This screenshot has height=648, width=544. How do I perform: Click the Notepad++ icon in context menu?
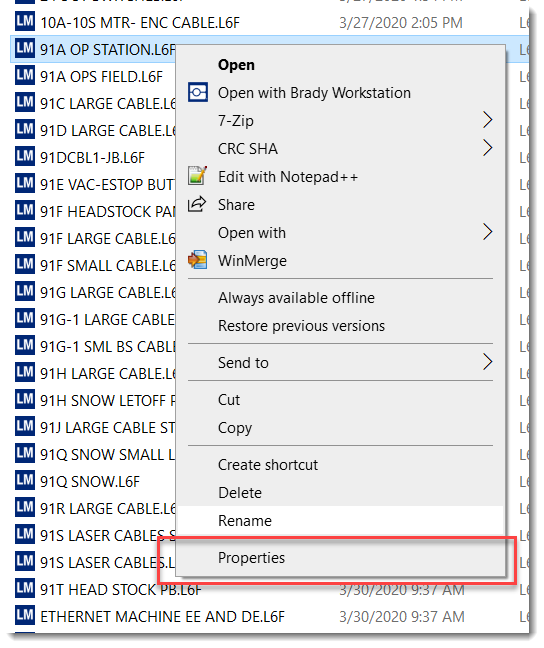(x=198, y=176)
